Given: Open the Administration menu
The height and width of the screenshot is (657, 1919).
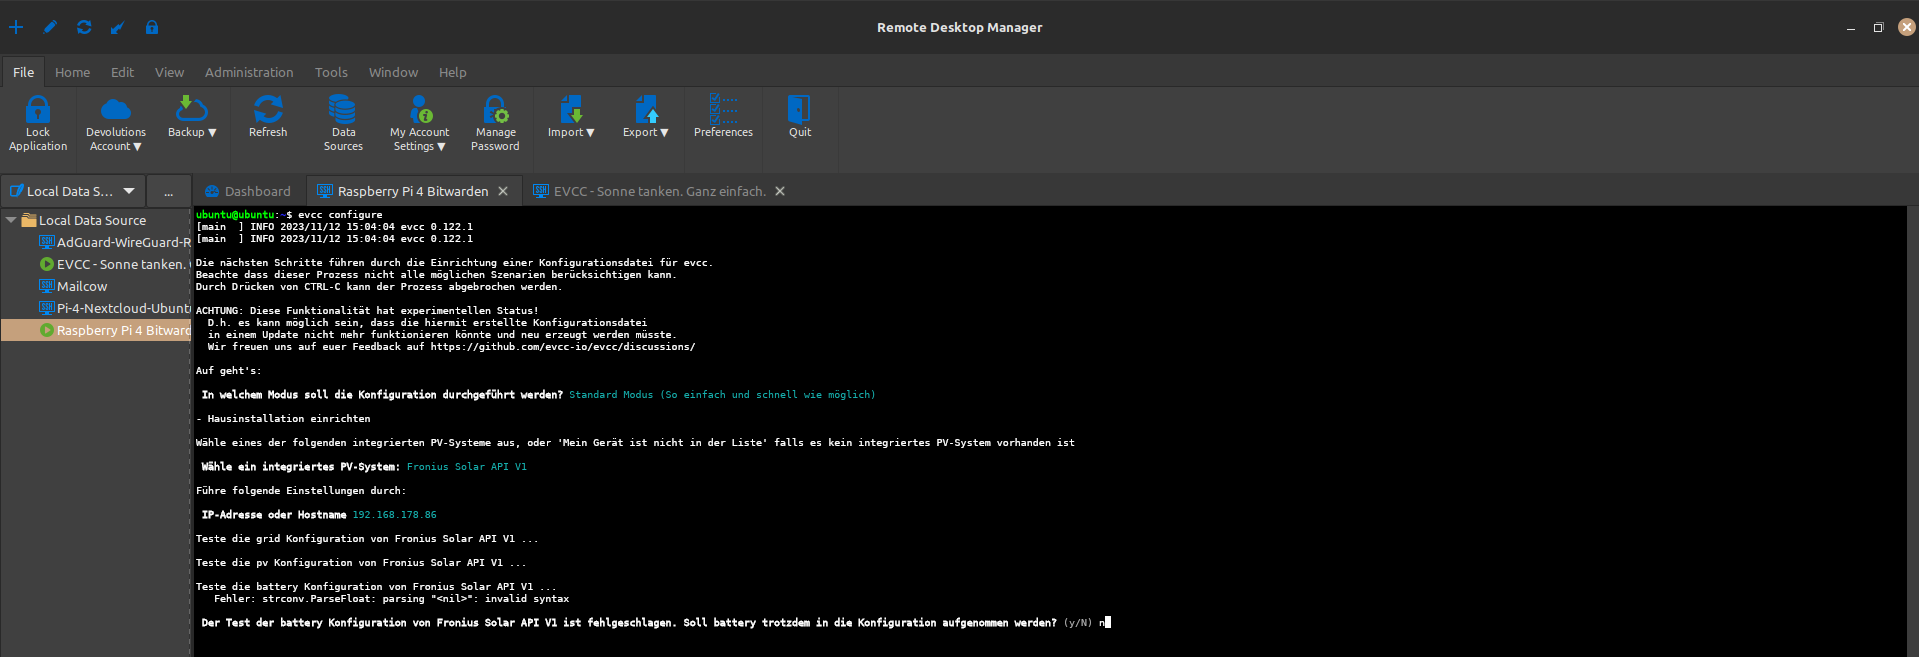Looking at the screenshot, I should (249, 72).
